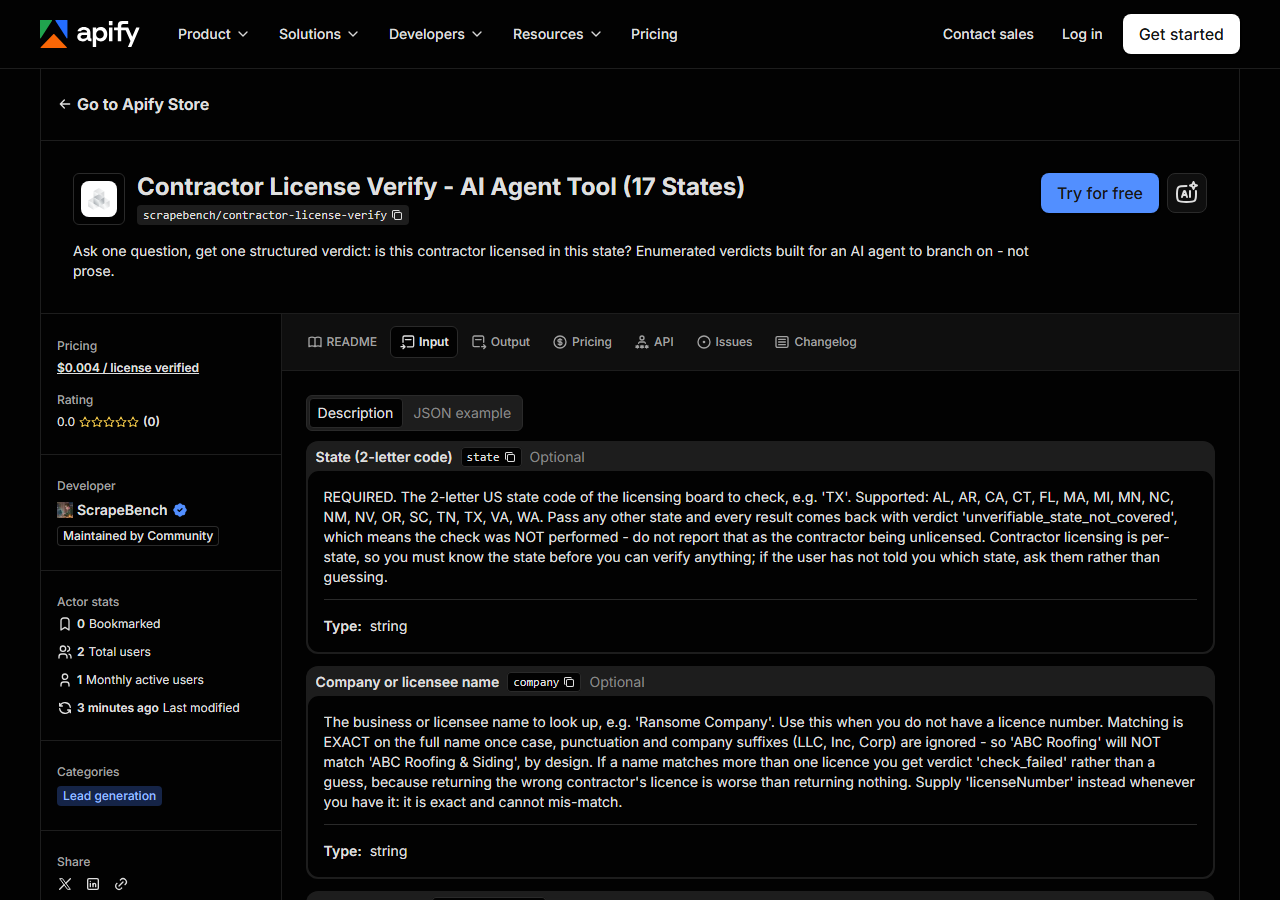
Task: Click the star rating in sidebar
Action: pos(109,422)
